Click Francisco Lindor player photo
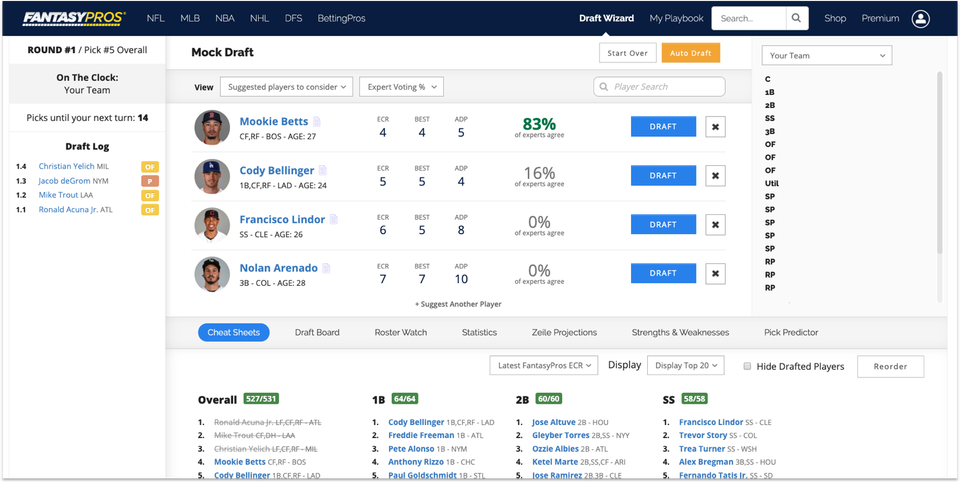The image size is (960, 482). coord(212,225)
